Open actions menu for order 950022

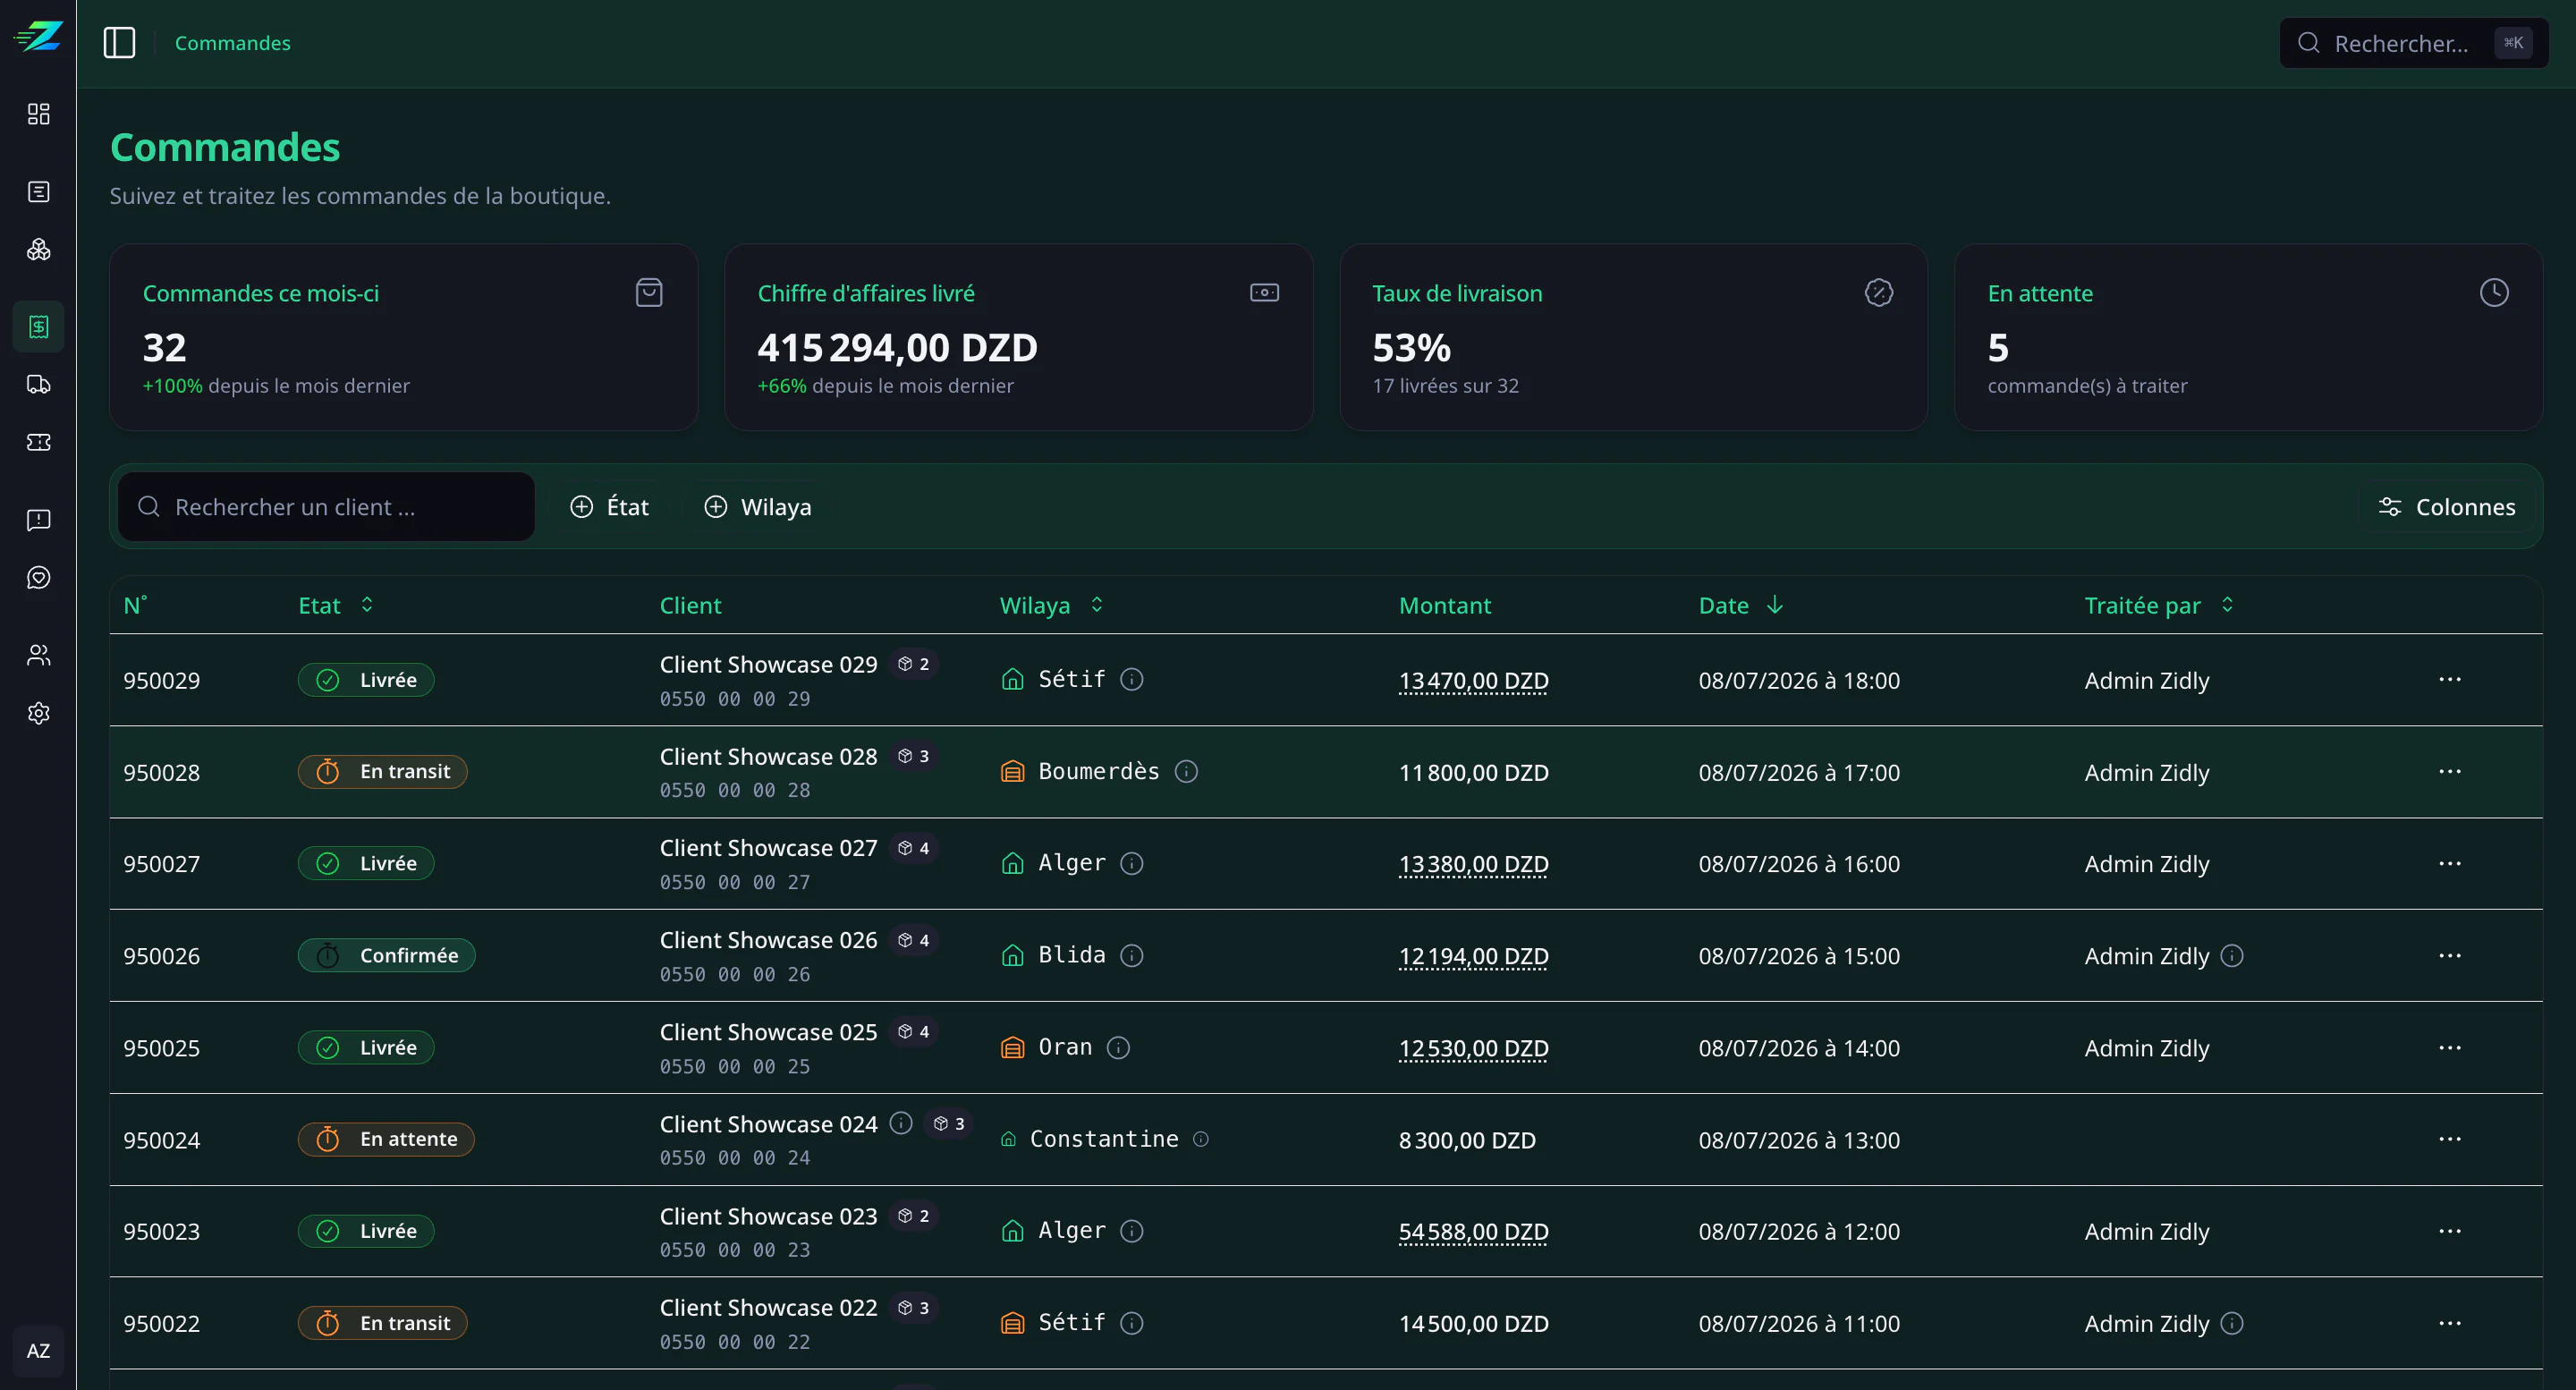(2450, 1324)
